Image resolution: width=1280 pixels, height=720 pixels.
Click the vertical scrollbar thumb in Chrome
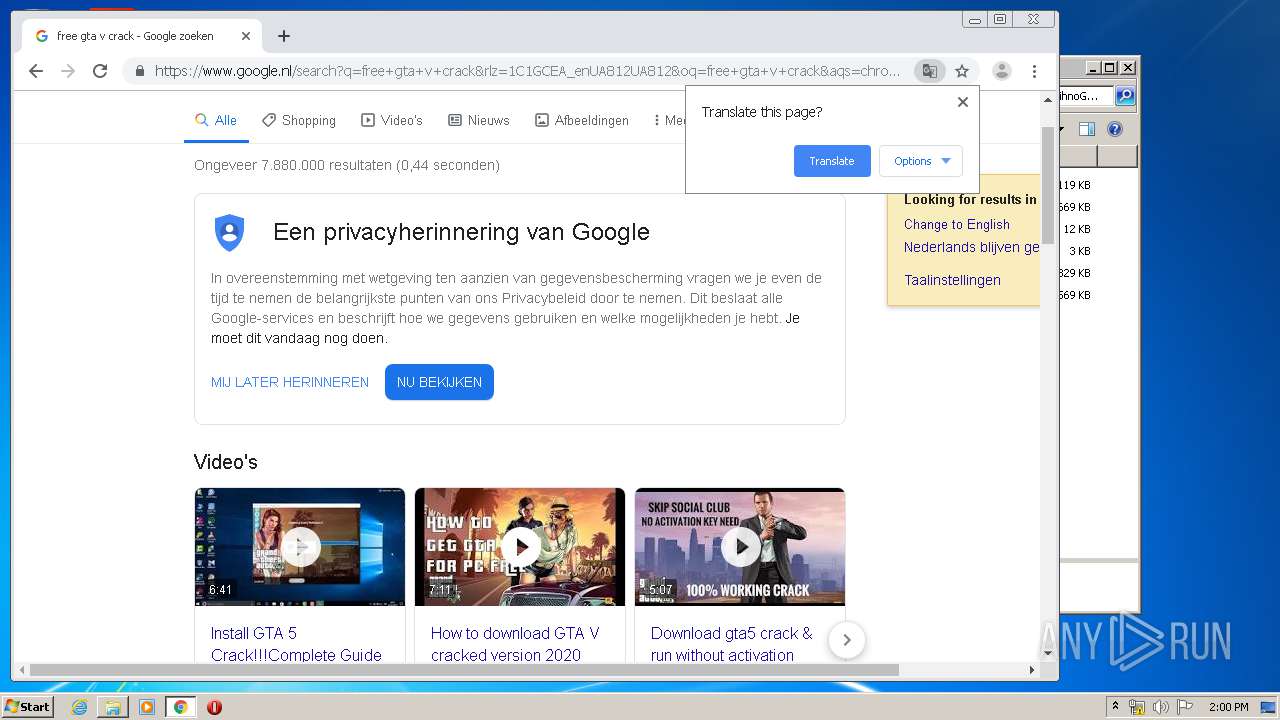tap(1048, 184)
